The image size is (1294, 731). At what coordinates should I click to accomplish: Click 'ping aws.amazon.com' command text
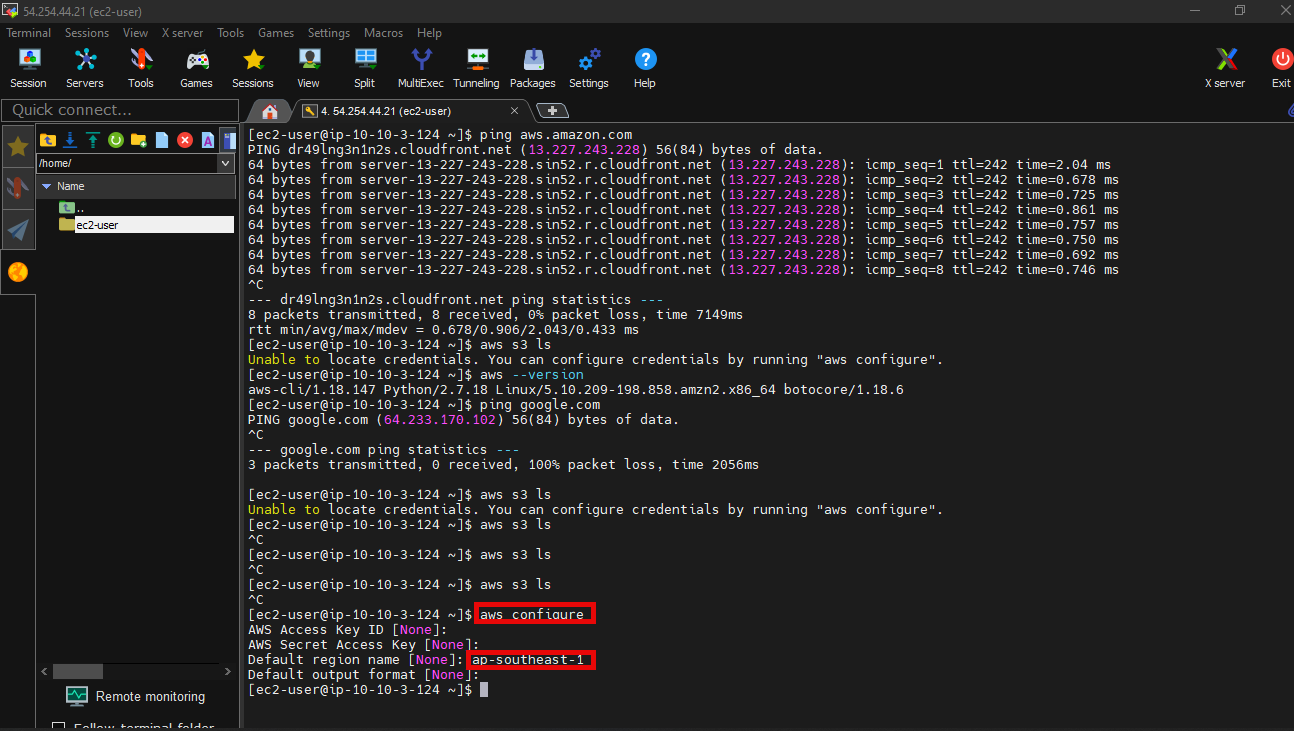point(556,135)
